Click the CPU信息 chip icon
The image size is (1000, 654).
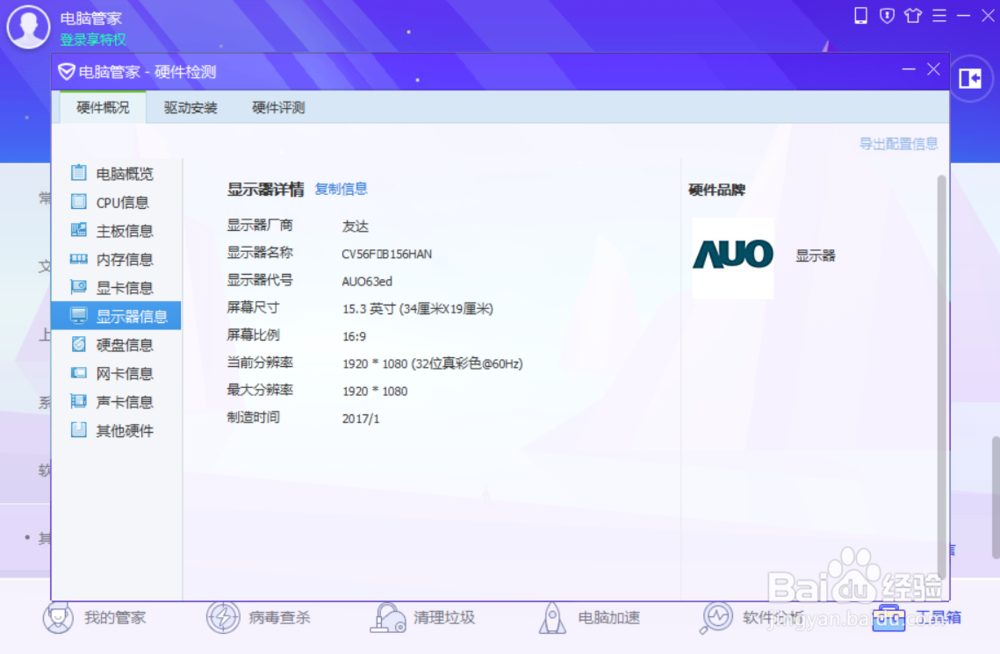coord(78,202)
